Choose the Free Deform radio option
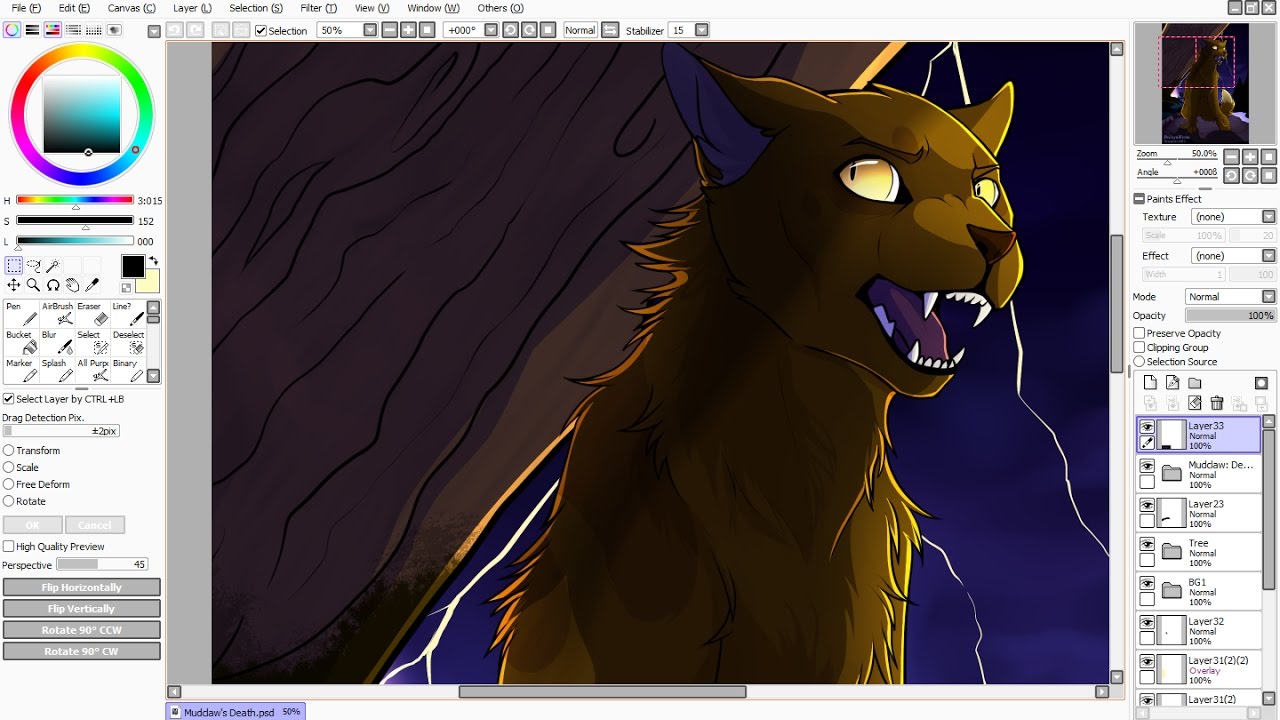Screen dimensions: 1280x720 [8, 484]
